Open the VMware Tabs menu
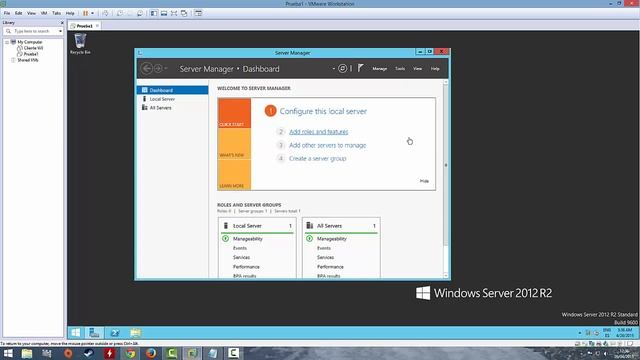The height and width of the screenshot is (360, 640). 56,13
